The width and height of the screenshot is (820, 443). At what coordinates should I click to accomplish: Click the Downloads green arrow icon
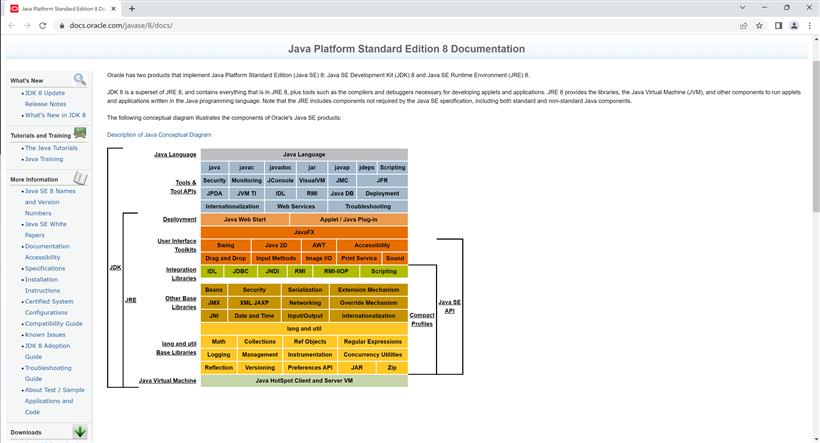[80, 431]
